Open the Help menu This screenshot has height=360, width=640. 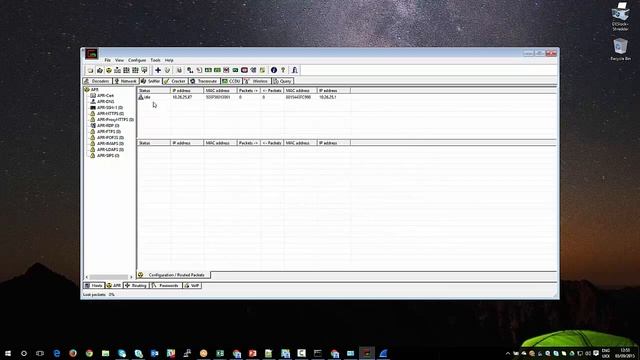pos(169,60)
